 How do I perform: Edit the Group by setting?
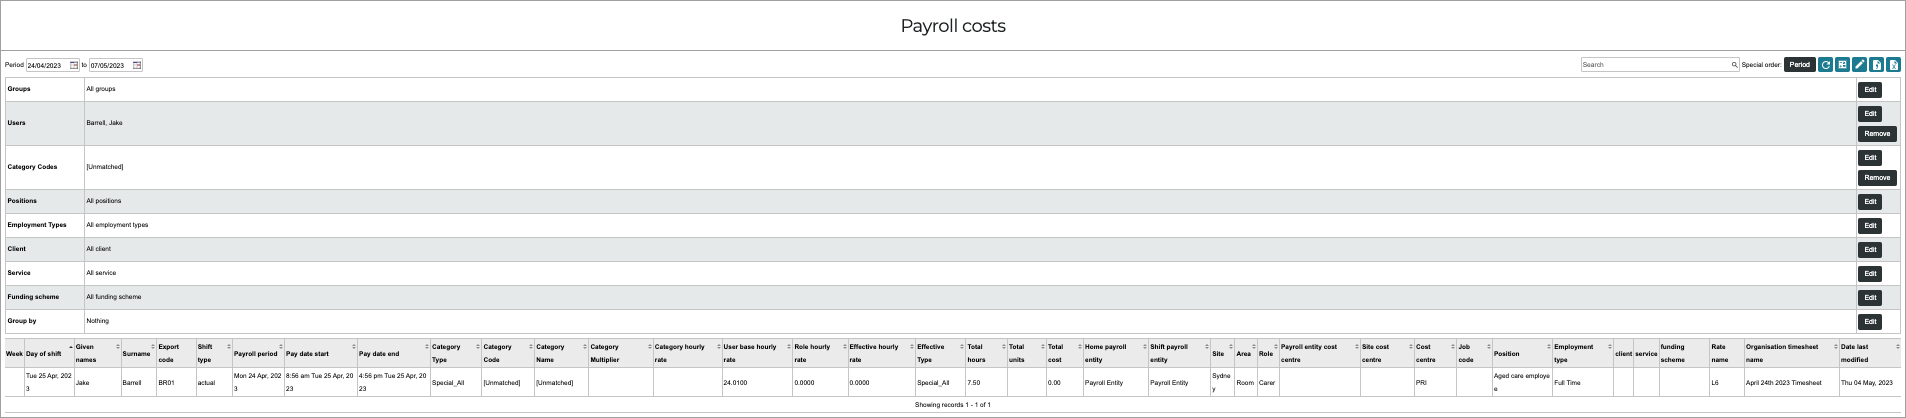coord(1869,322)
